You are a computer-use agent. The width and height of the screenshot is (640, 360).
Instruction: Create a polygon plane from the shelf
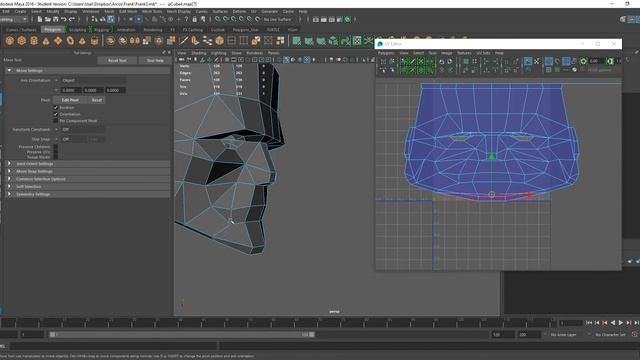pyautogui.click(x=58, y=40)
